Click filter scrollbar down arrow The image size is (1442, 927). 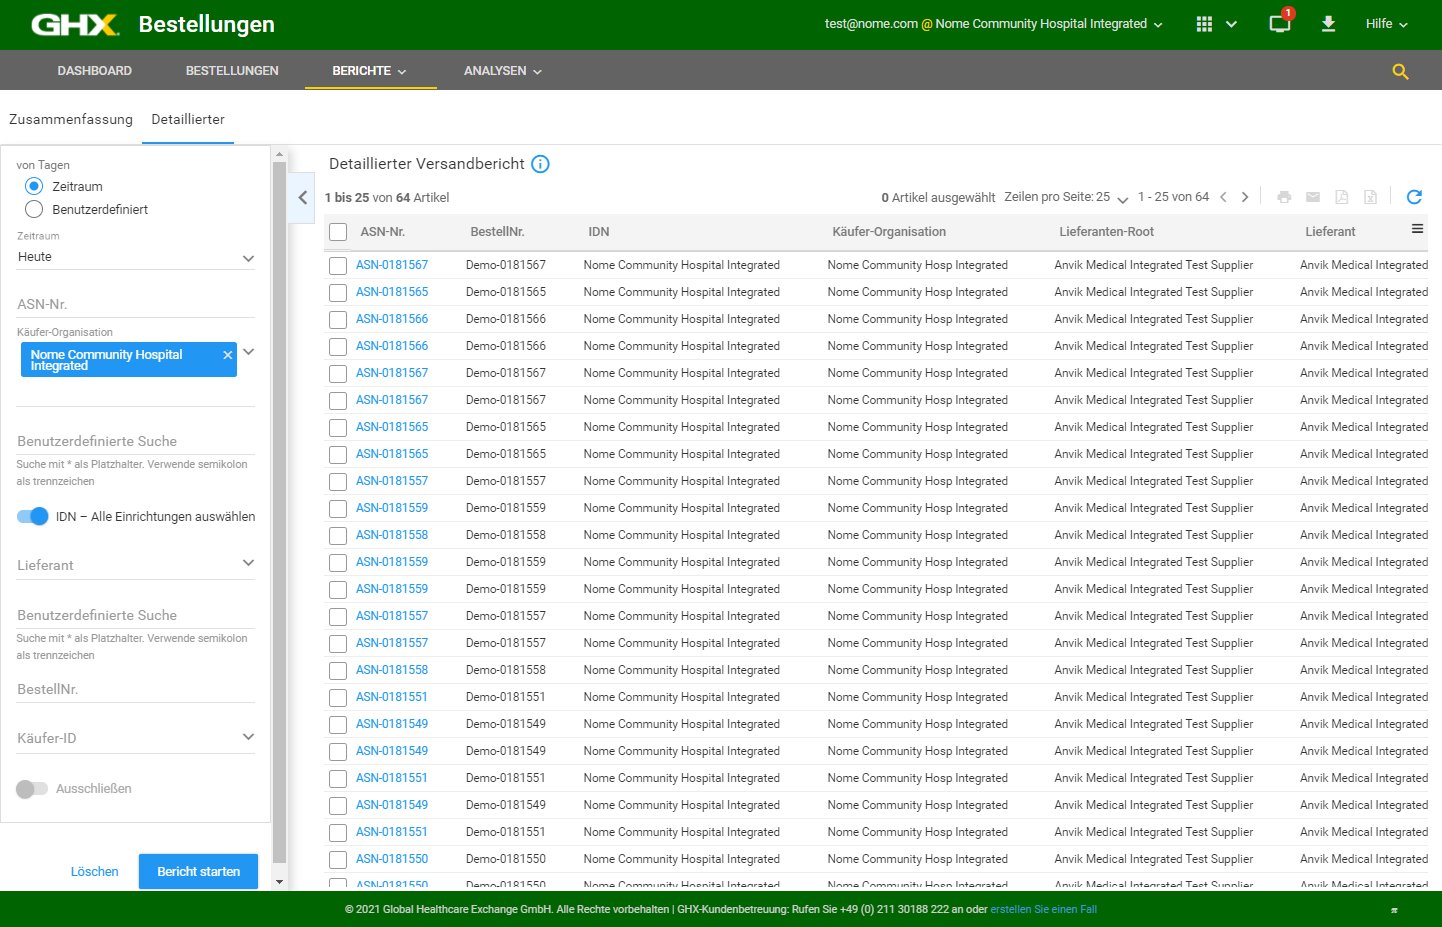279,882
